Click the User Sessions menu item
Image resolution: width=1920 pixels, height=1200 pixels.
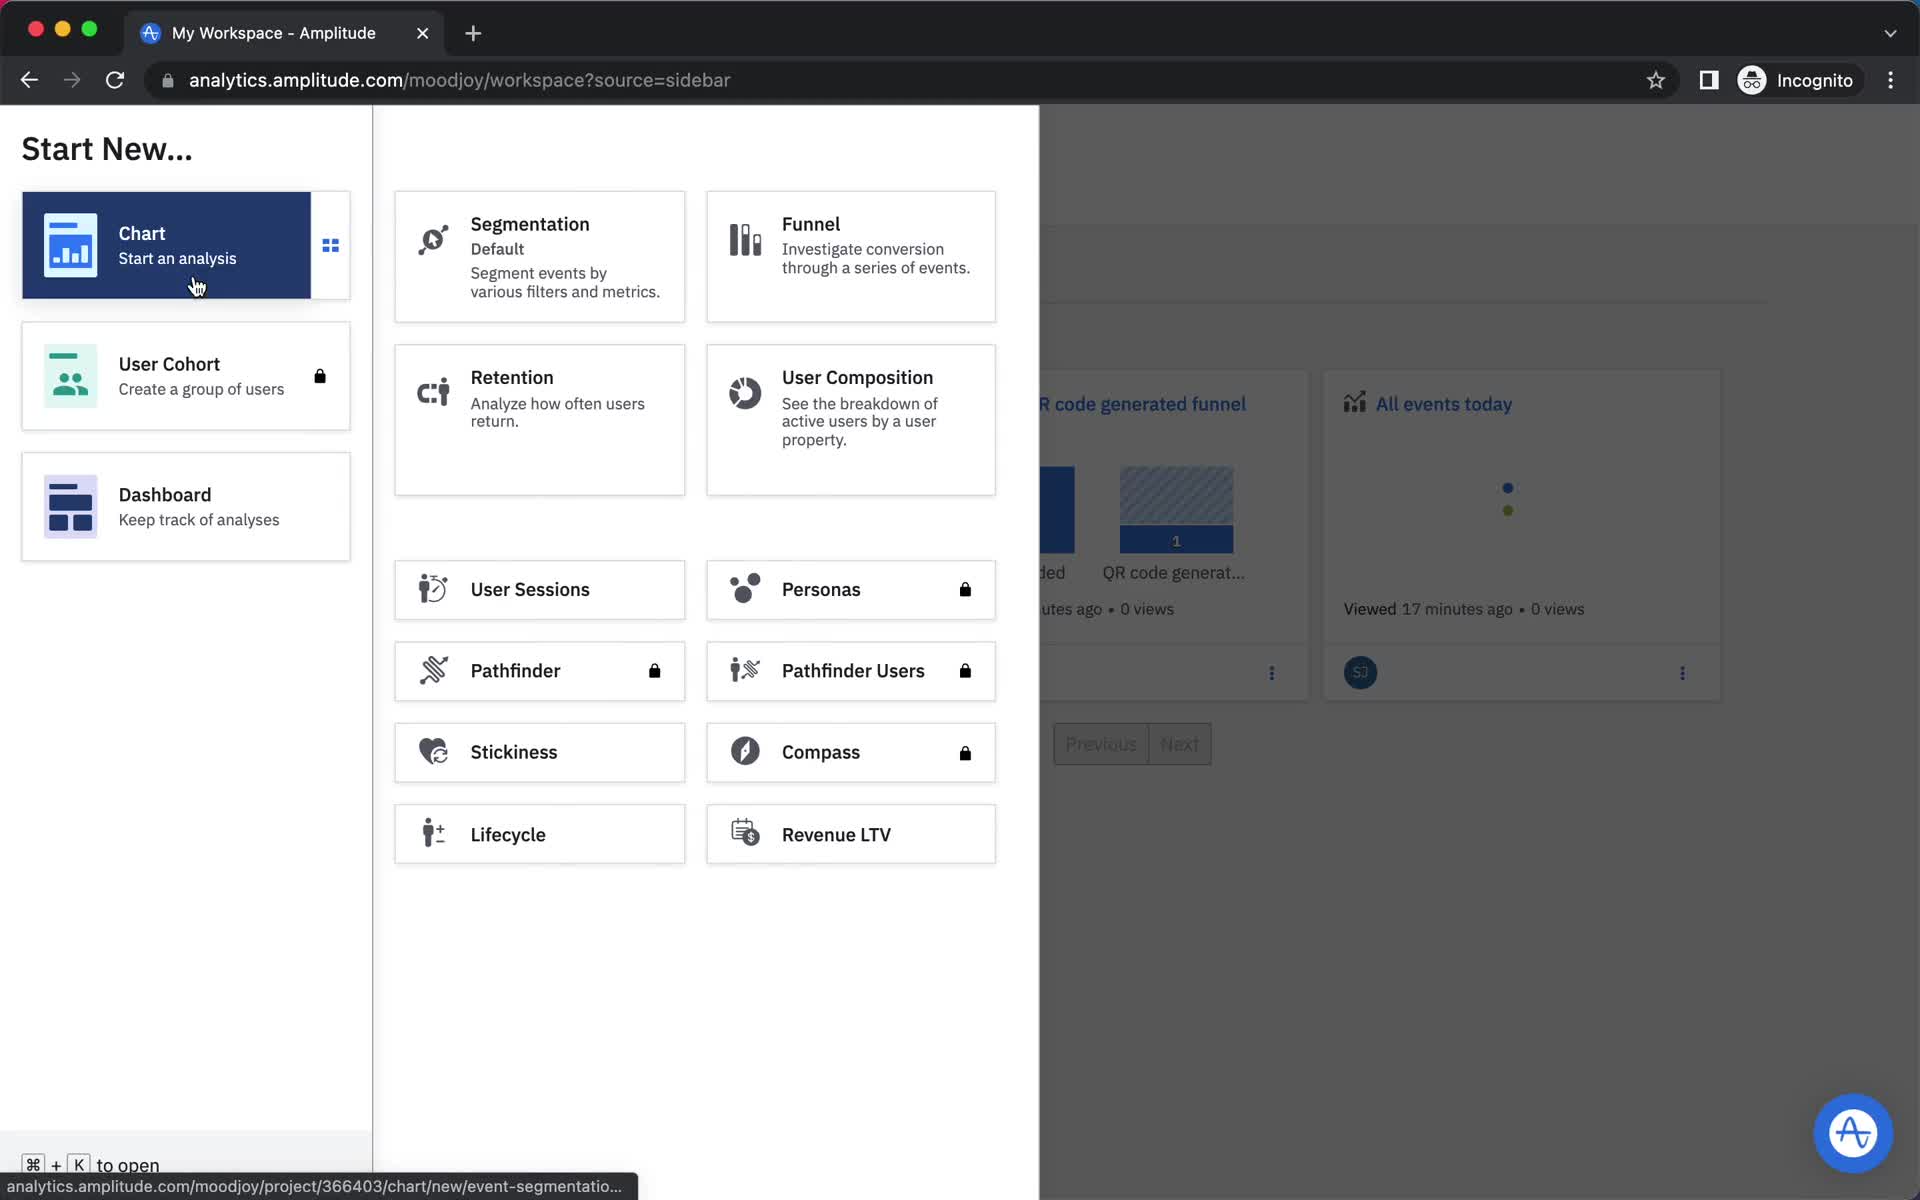pos(538,588)
